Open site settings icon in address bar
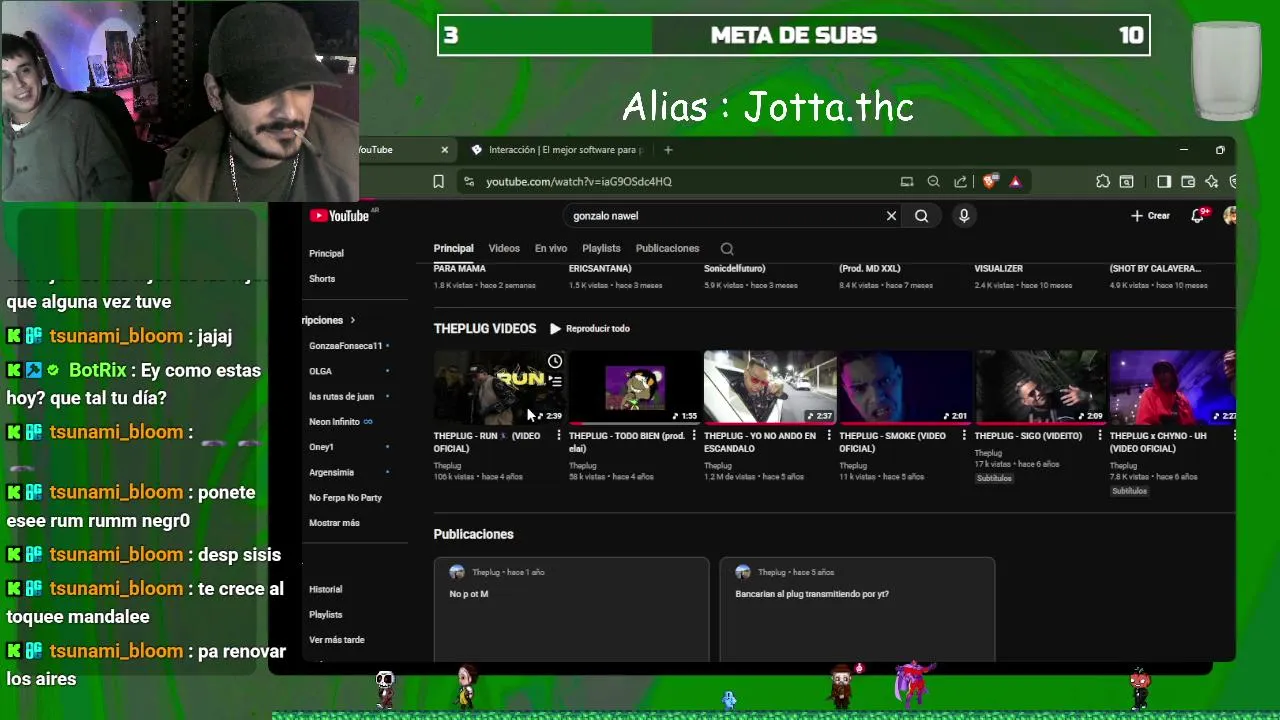This screenshot has height=720, width=1280. (468, 182)
